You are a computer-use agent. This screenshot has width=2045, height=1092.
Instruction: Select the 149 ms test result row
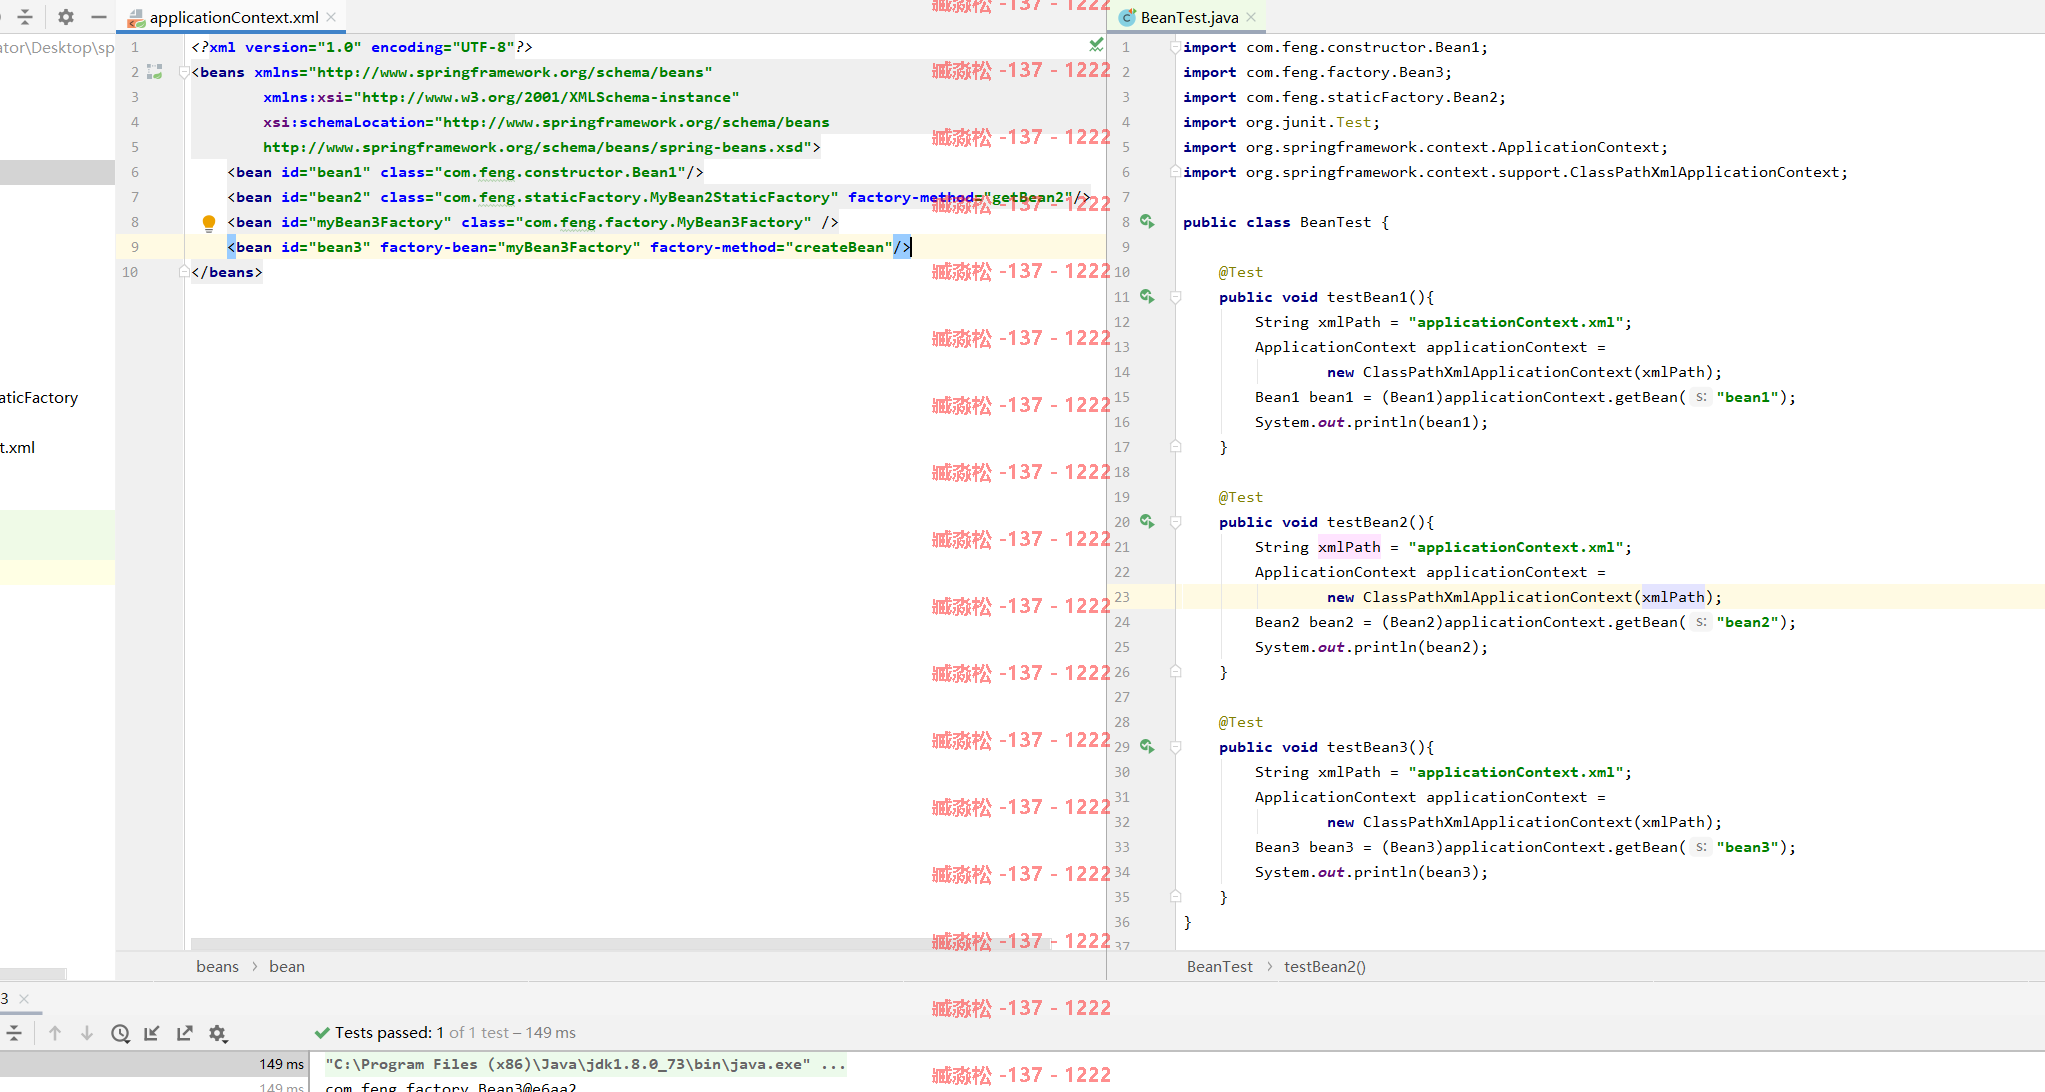click(x=152, y=1064)
